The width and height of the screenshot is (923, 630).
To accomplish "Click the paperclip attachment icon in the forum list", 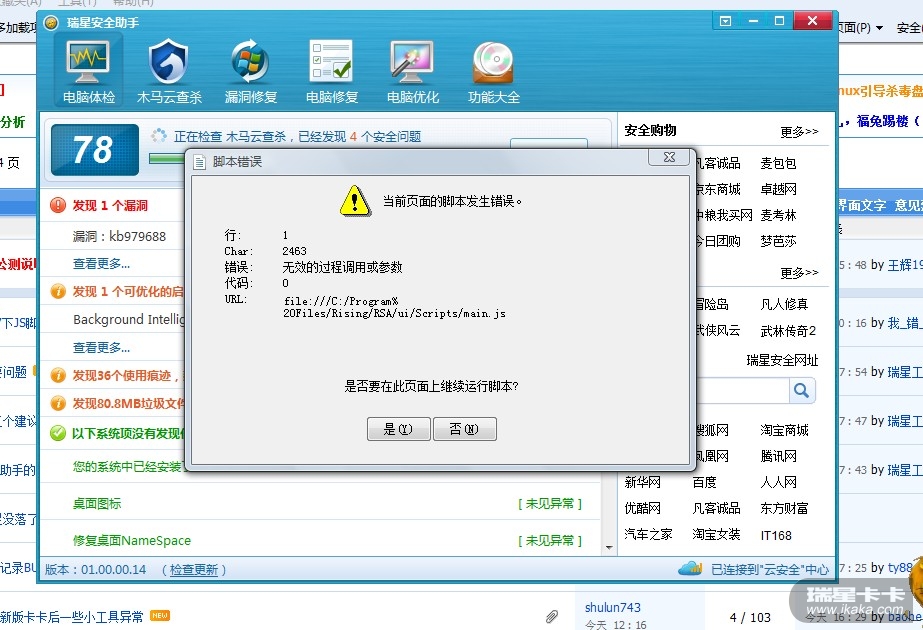I will coord(552,616).
